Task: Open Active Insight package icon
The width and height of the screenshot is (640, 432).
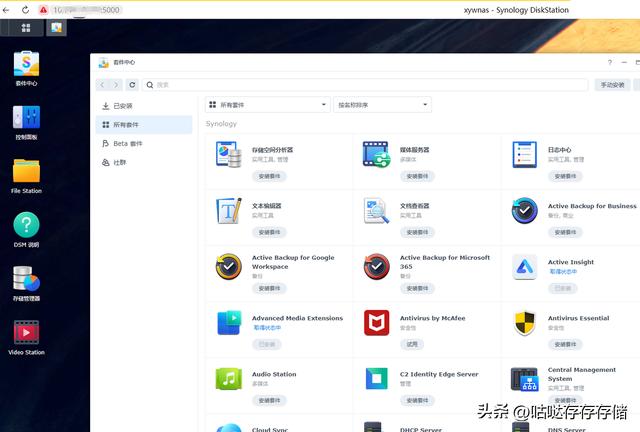Action: pos(524,266)
